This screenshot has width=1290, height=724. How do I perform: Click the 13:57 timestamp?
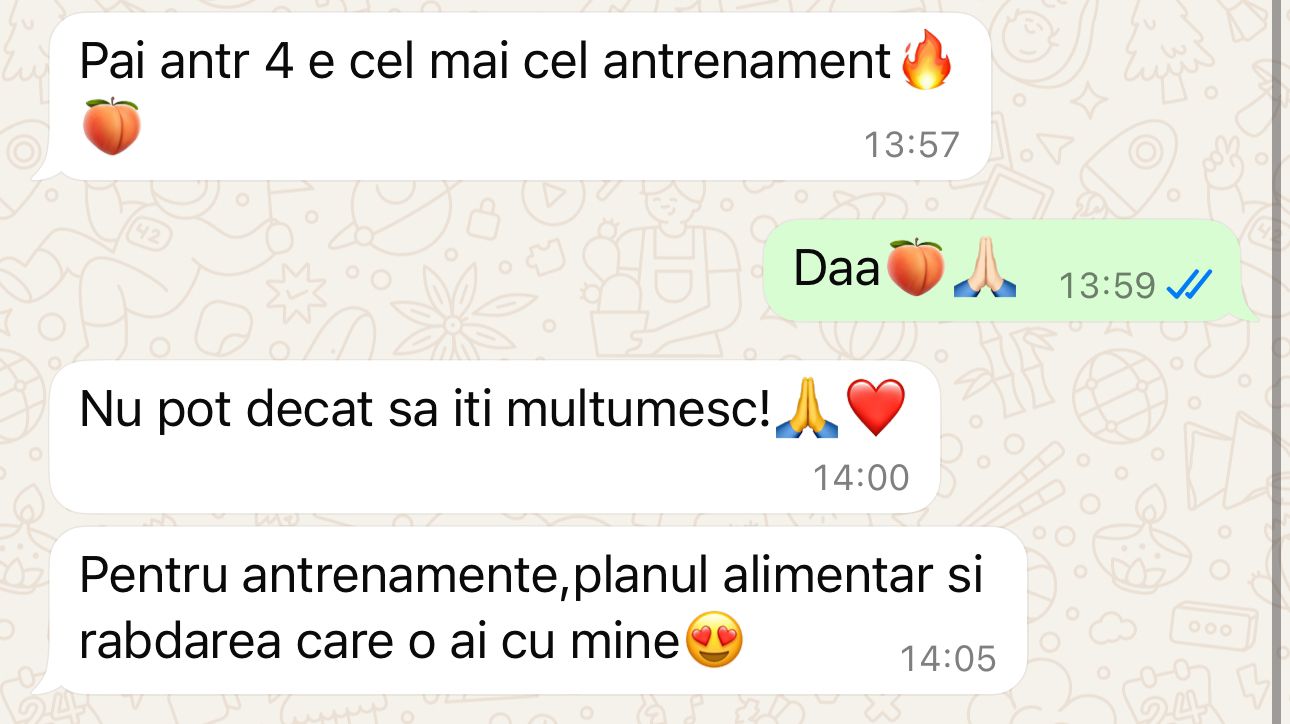tap(912, 145)
